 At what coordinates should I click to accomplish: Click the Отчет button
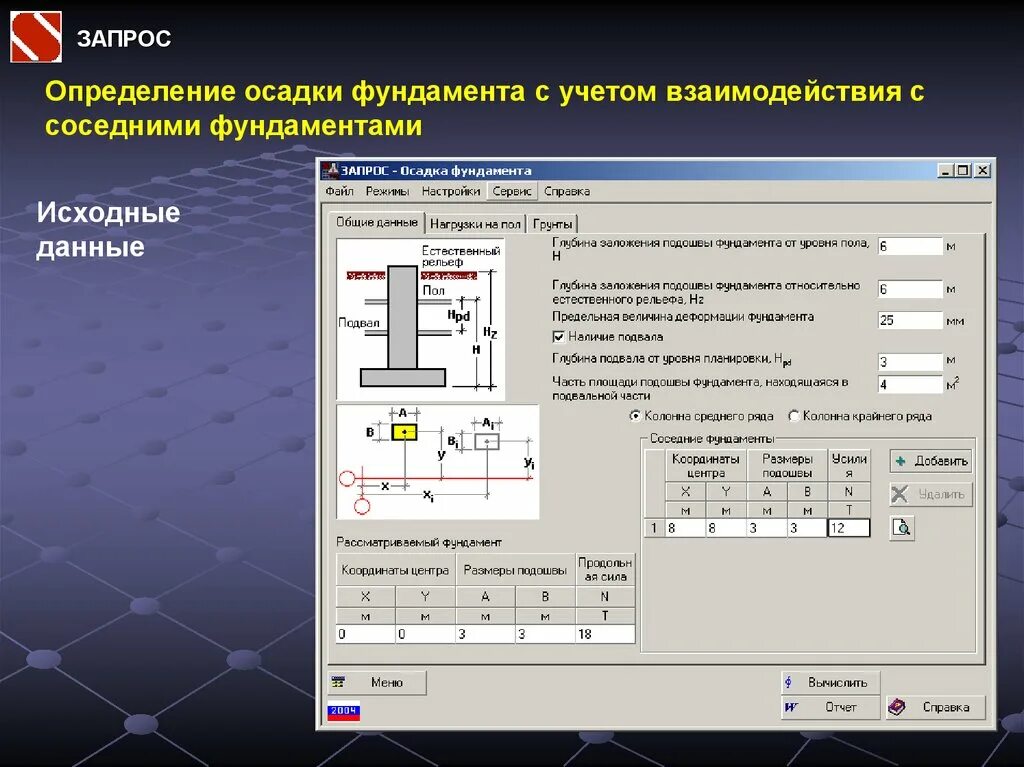[831, 708]
